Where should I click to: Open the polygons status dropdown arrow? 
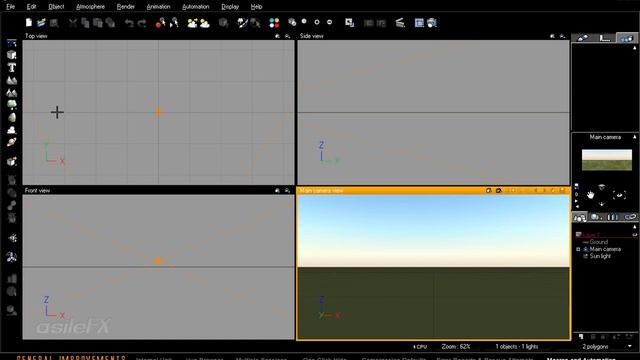[x=630, y=347]
